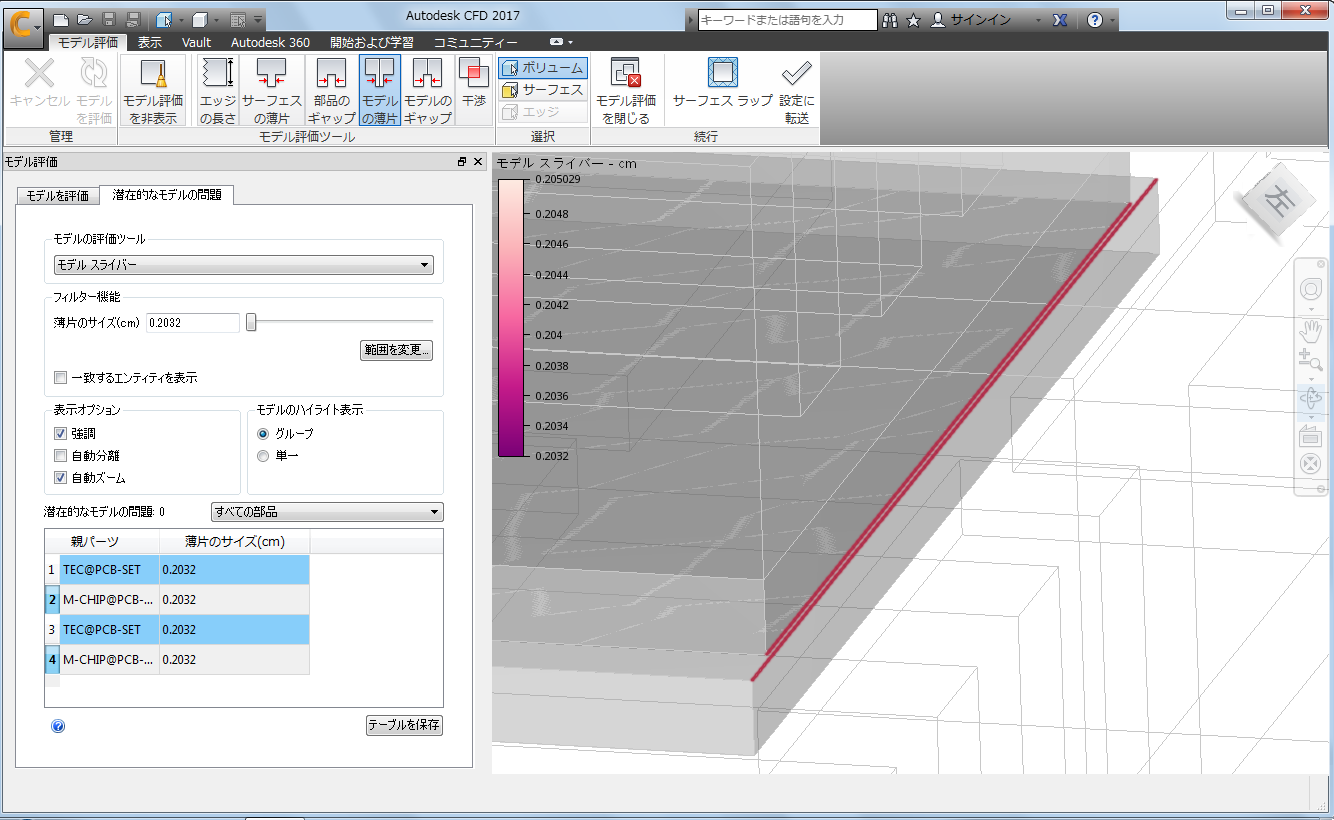Image resolution: width=1334 pixels, height=820 pixels.
Task: Click the blue help icon below table
Action: coord(58,726)
